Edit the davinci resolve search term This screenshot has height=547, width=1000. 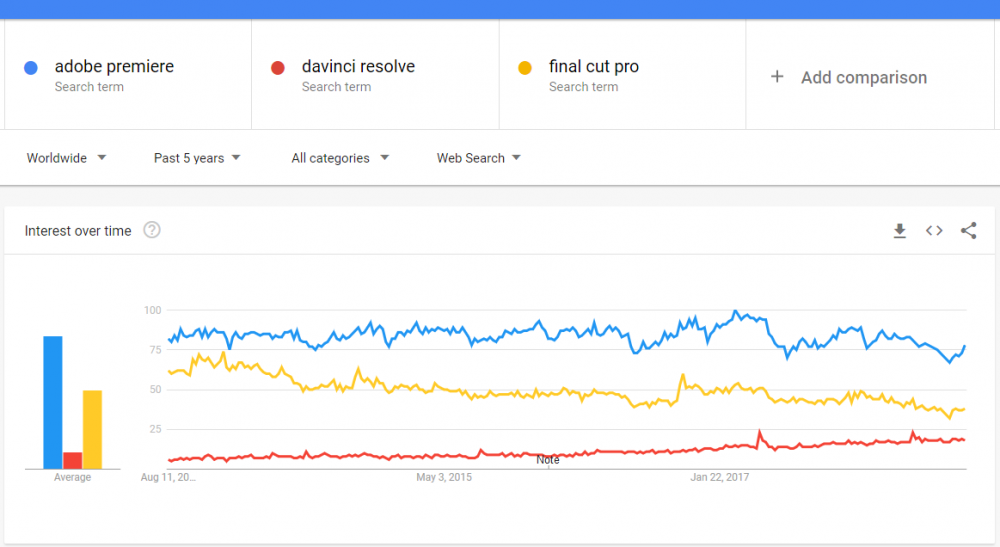358,67
